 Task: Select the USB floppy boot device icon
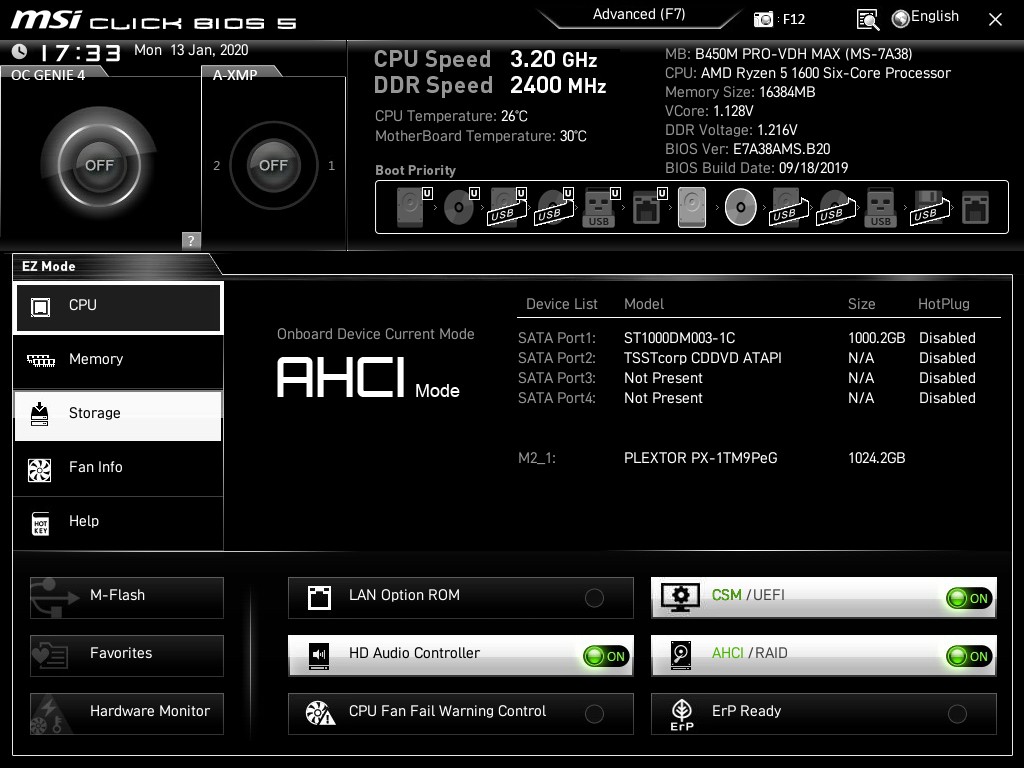929,207
